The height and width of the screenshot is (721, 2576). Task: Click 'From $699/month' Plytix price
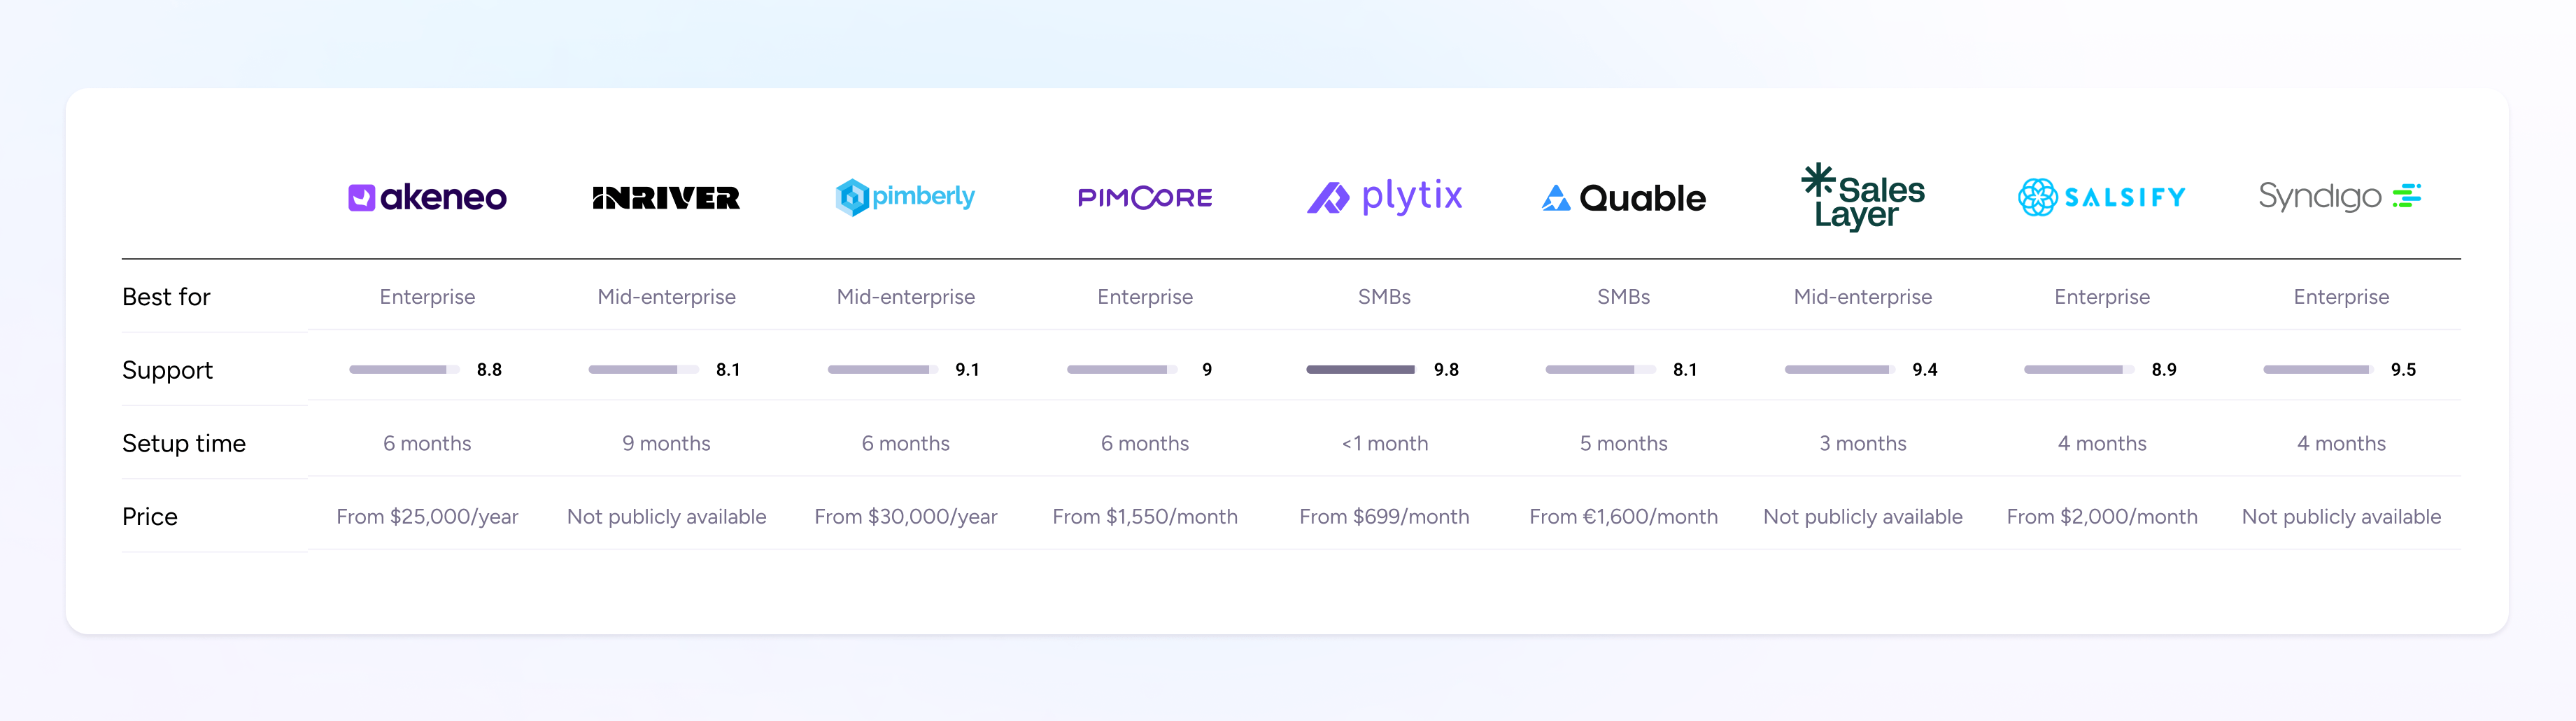coord(1385,517)
